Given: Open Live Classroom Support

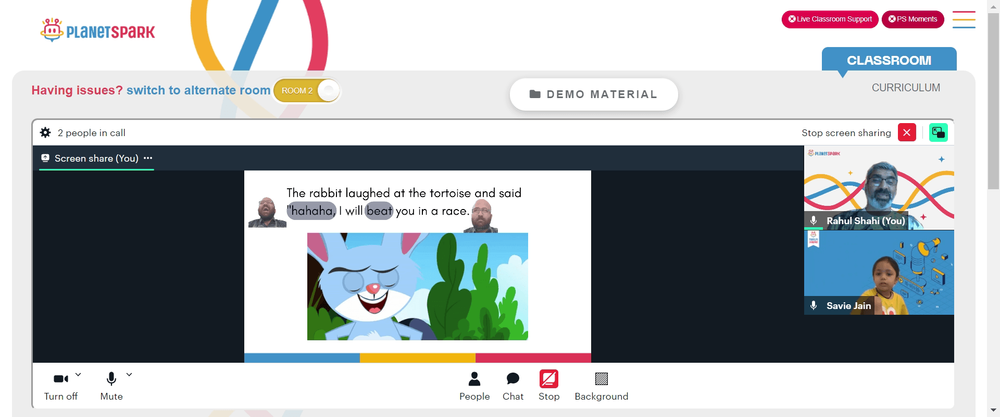Looking at the screenshot, I should [x=830, y=19].
